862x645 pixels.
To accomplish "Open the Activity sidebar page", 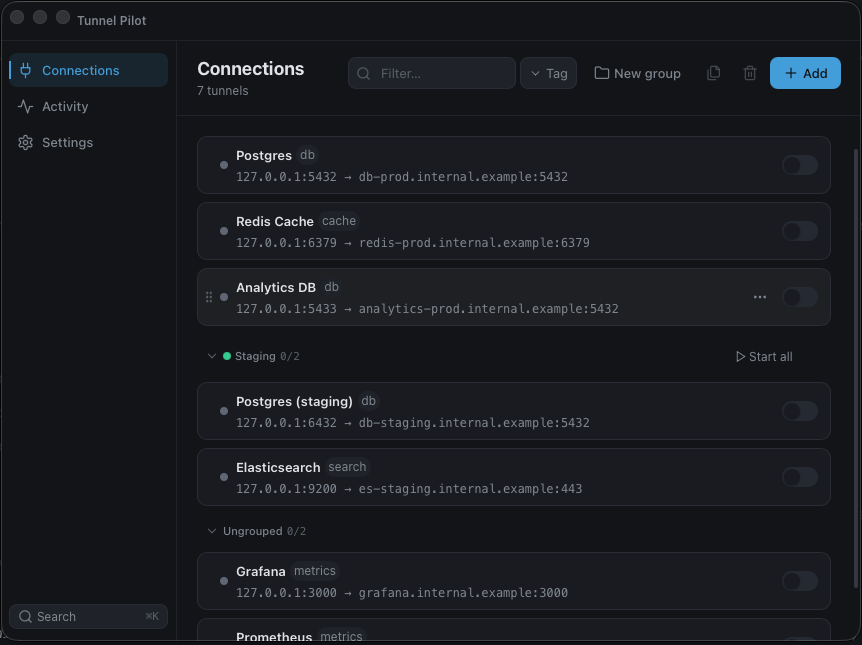I will (89, 106).
